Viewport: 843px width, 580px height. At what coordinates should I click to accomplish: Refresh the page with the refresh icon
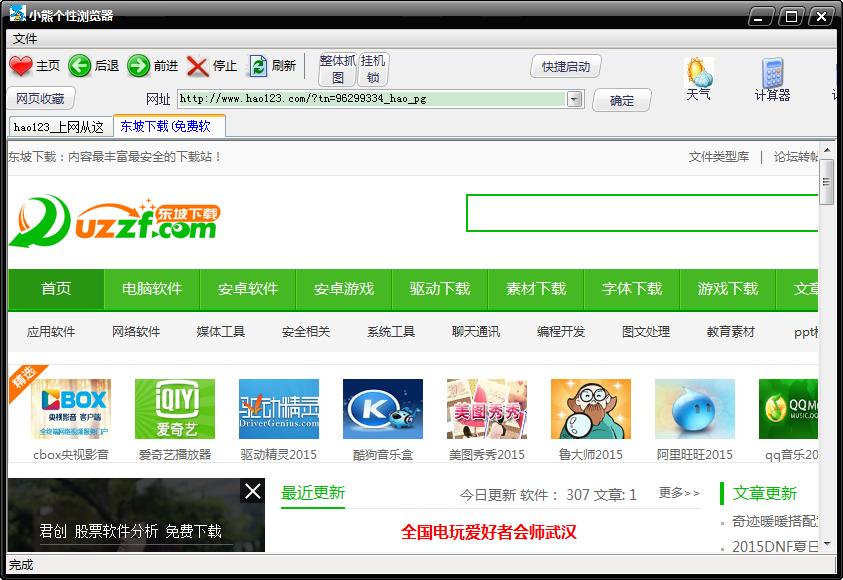[258, 66]
